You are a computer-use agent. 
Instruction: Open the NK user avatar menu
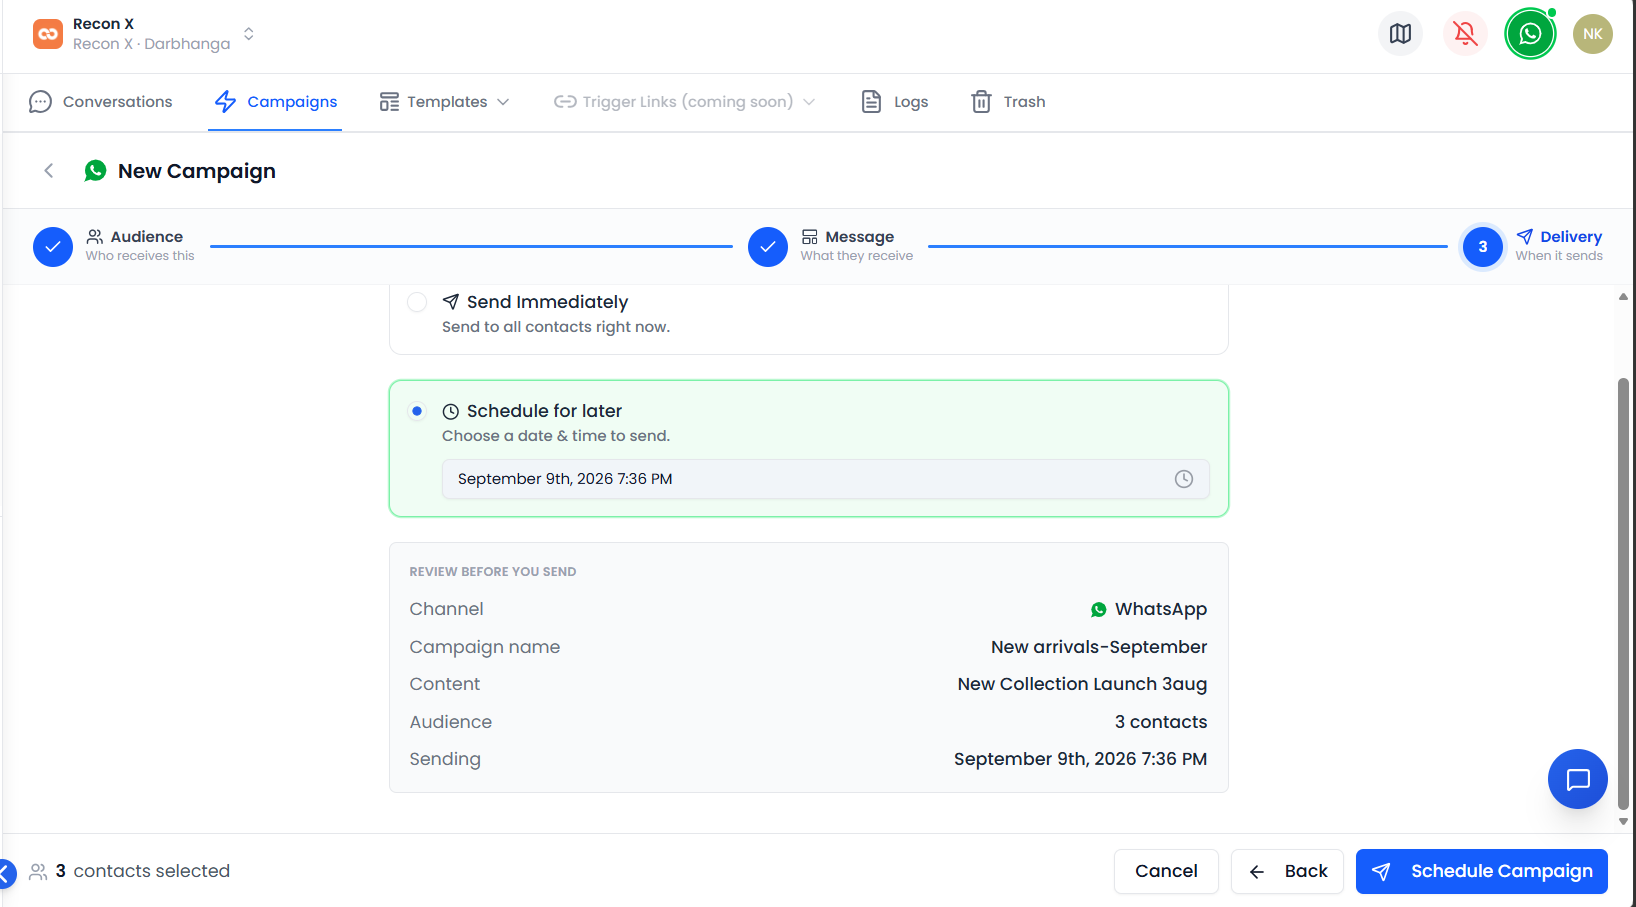pos(1592,34)
